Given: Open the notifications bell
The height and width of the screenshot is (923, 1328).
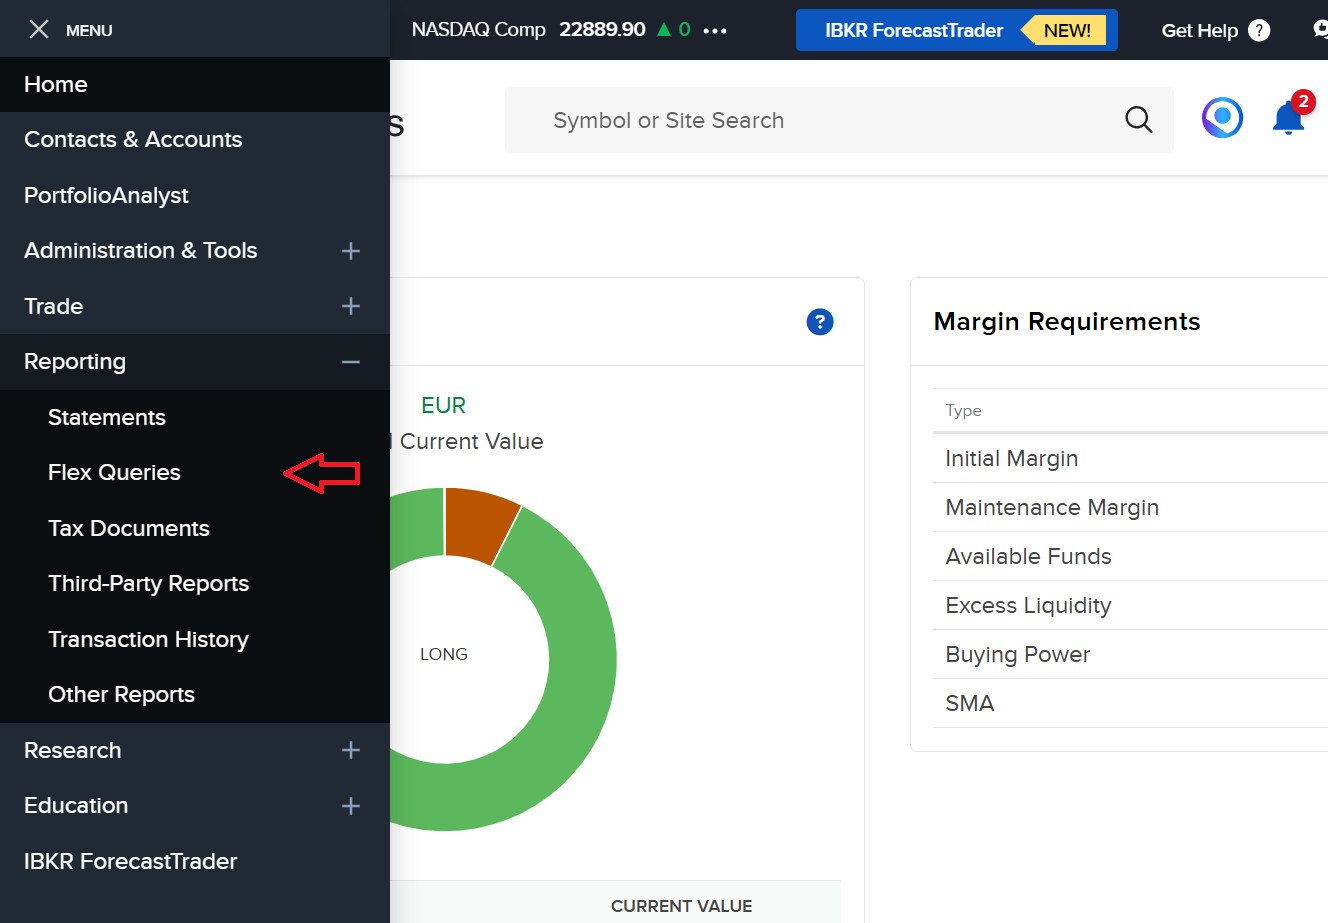Looking at the screenshot, I should click(1288, 118).
